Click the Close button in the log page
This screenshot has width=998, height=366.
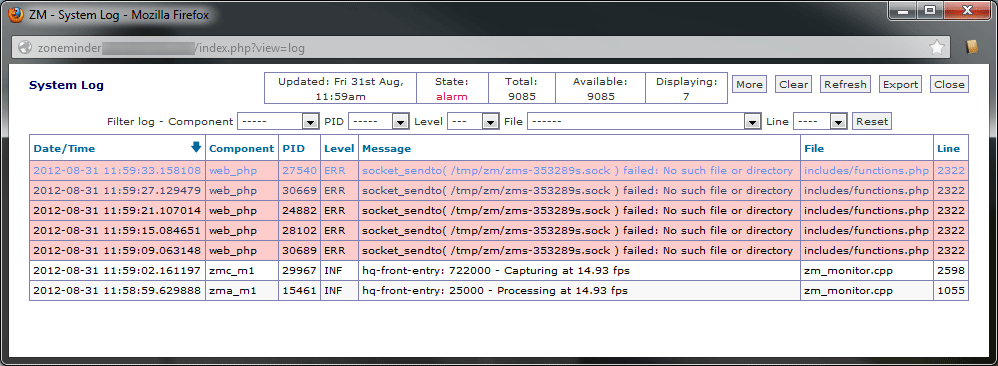tap(950, 84)
